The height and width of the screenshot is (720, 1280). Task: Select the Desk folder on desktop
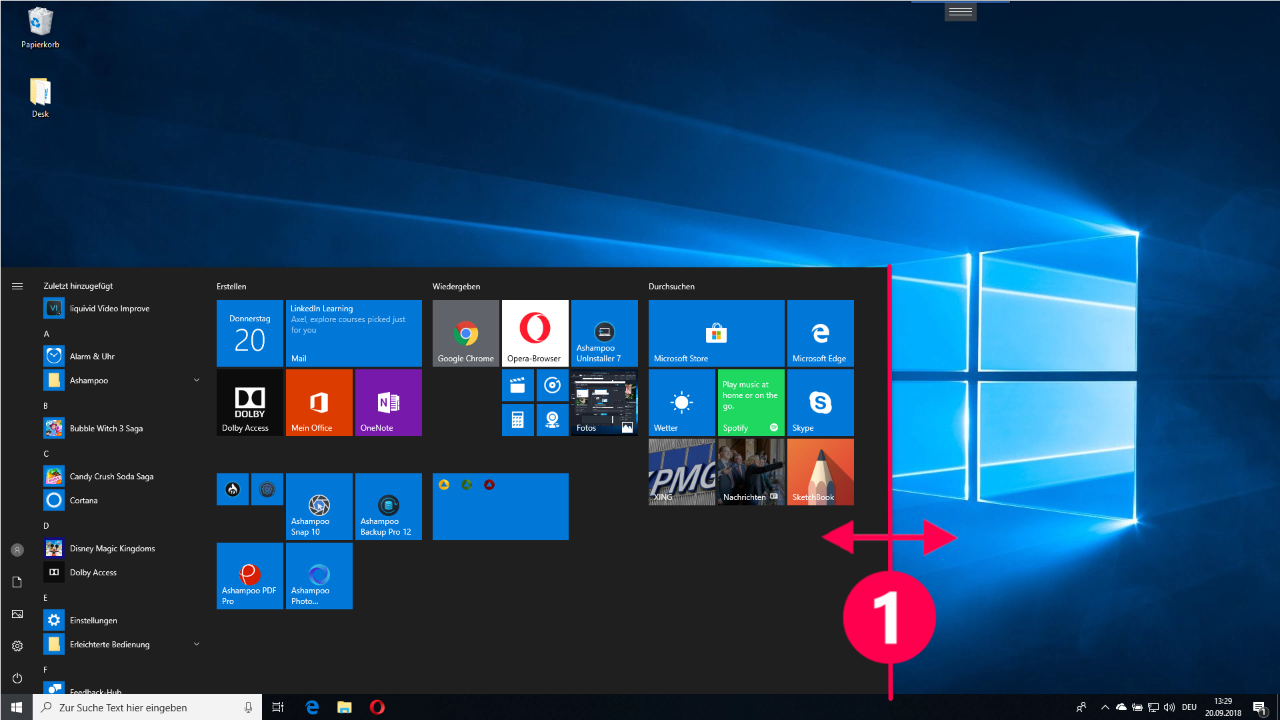(40, 98)
